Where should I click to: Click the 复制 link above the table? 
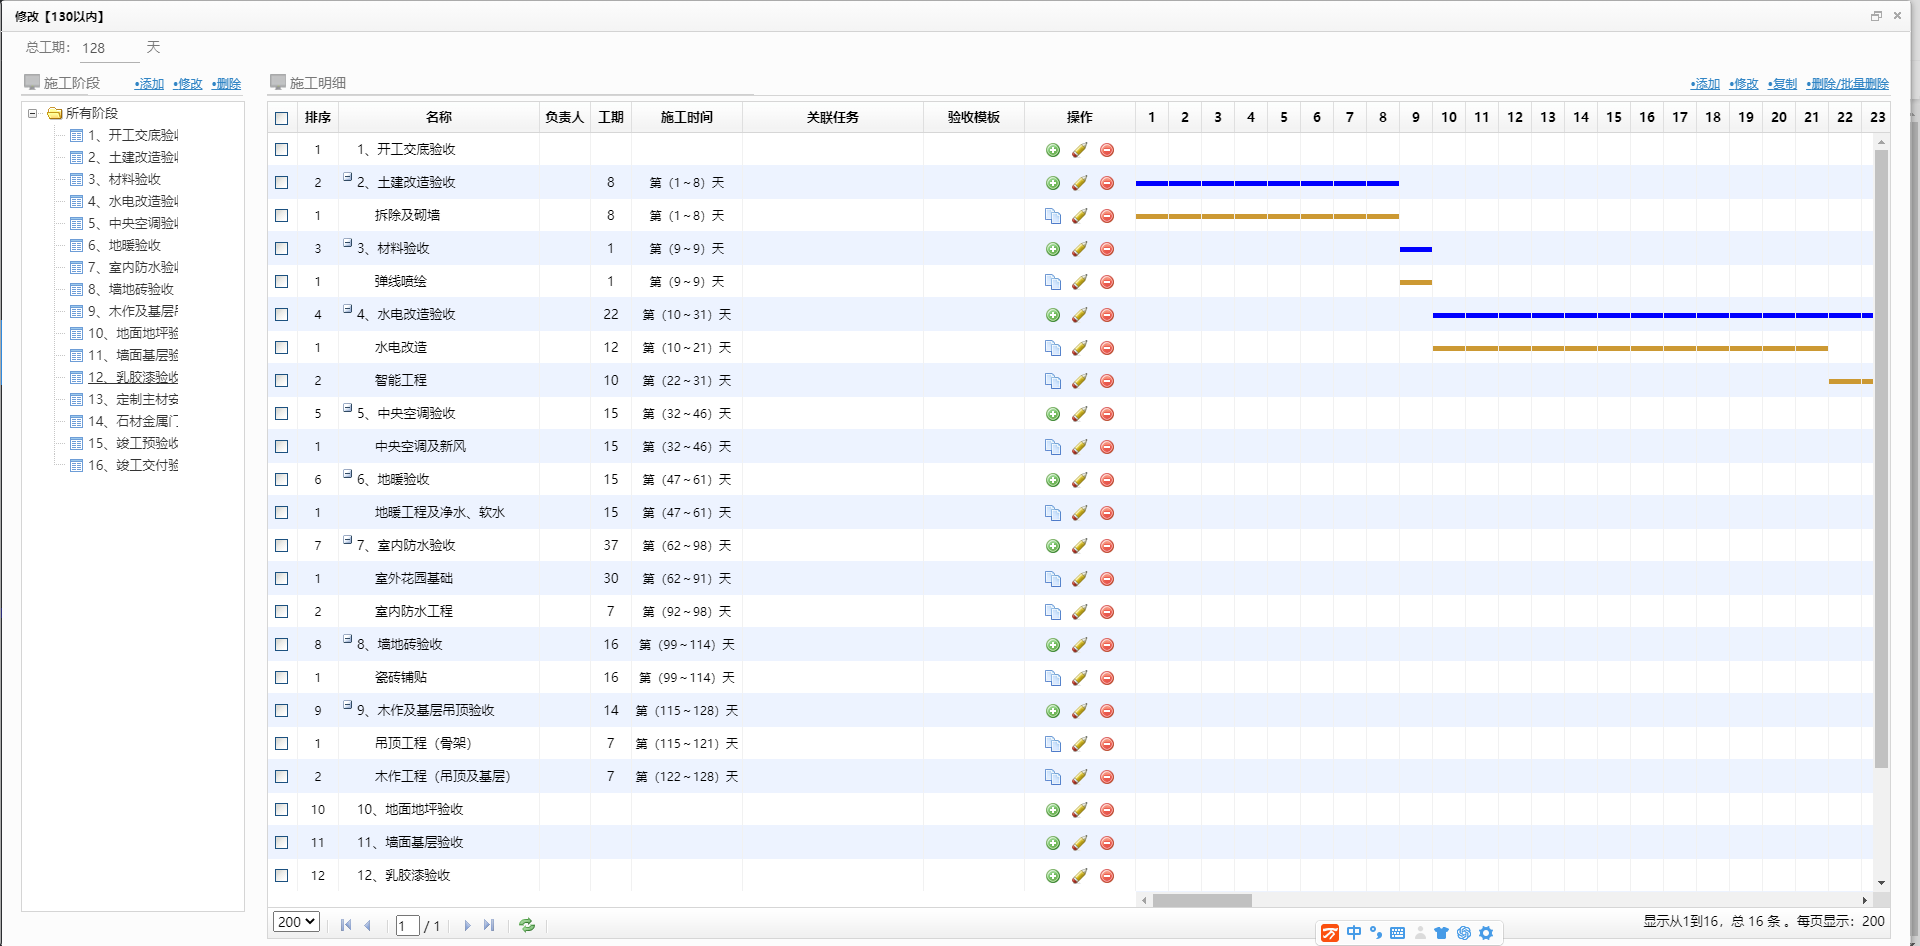click(1782, 84)
